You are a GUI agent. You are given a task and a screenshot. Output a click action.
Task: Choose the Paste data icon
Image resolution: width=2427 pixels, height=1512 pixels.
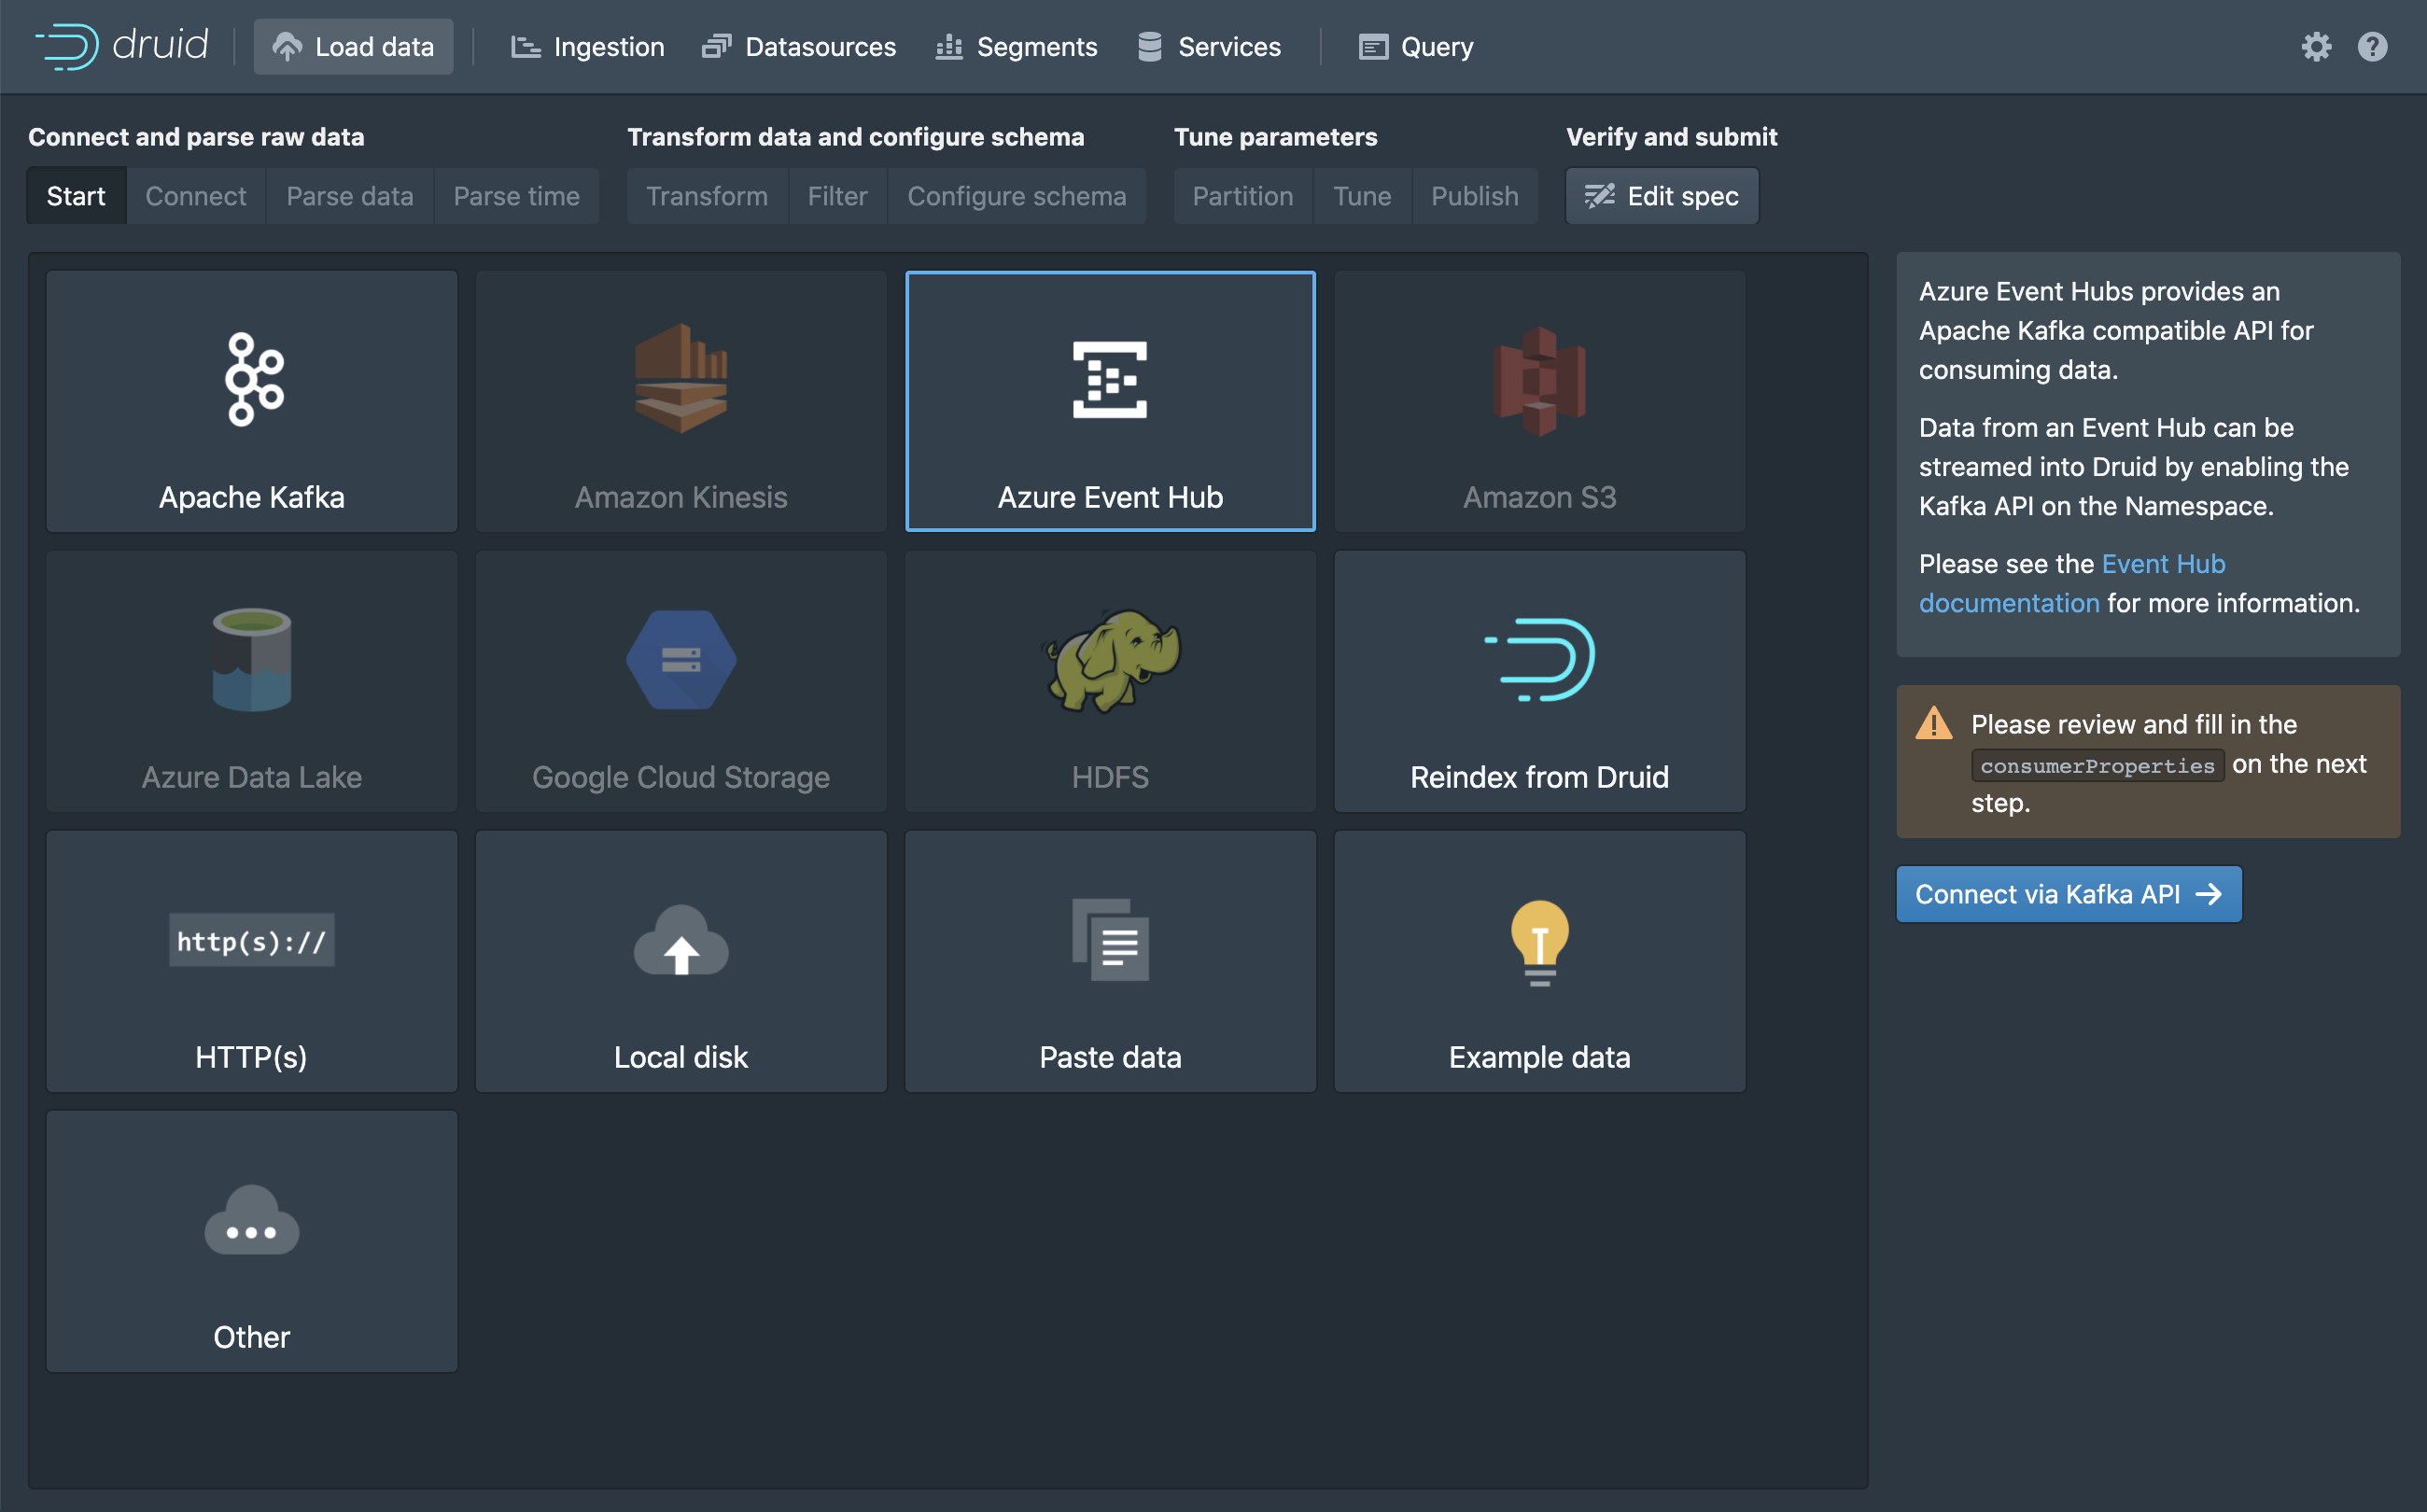pos(1110,941)
